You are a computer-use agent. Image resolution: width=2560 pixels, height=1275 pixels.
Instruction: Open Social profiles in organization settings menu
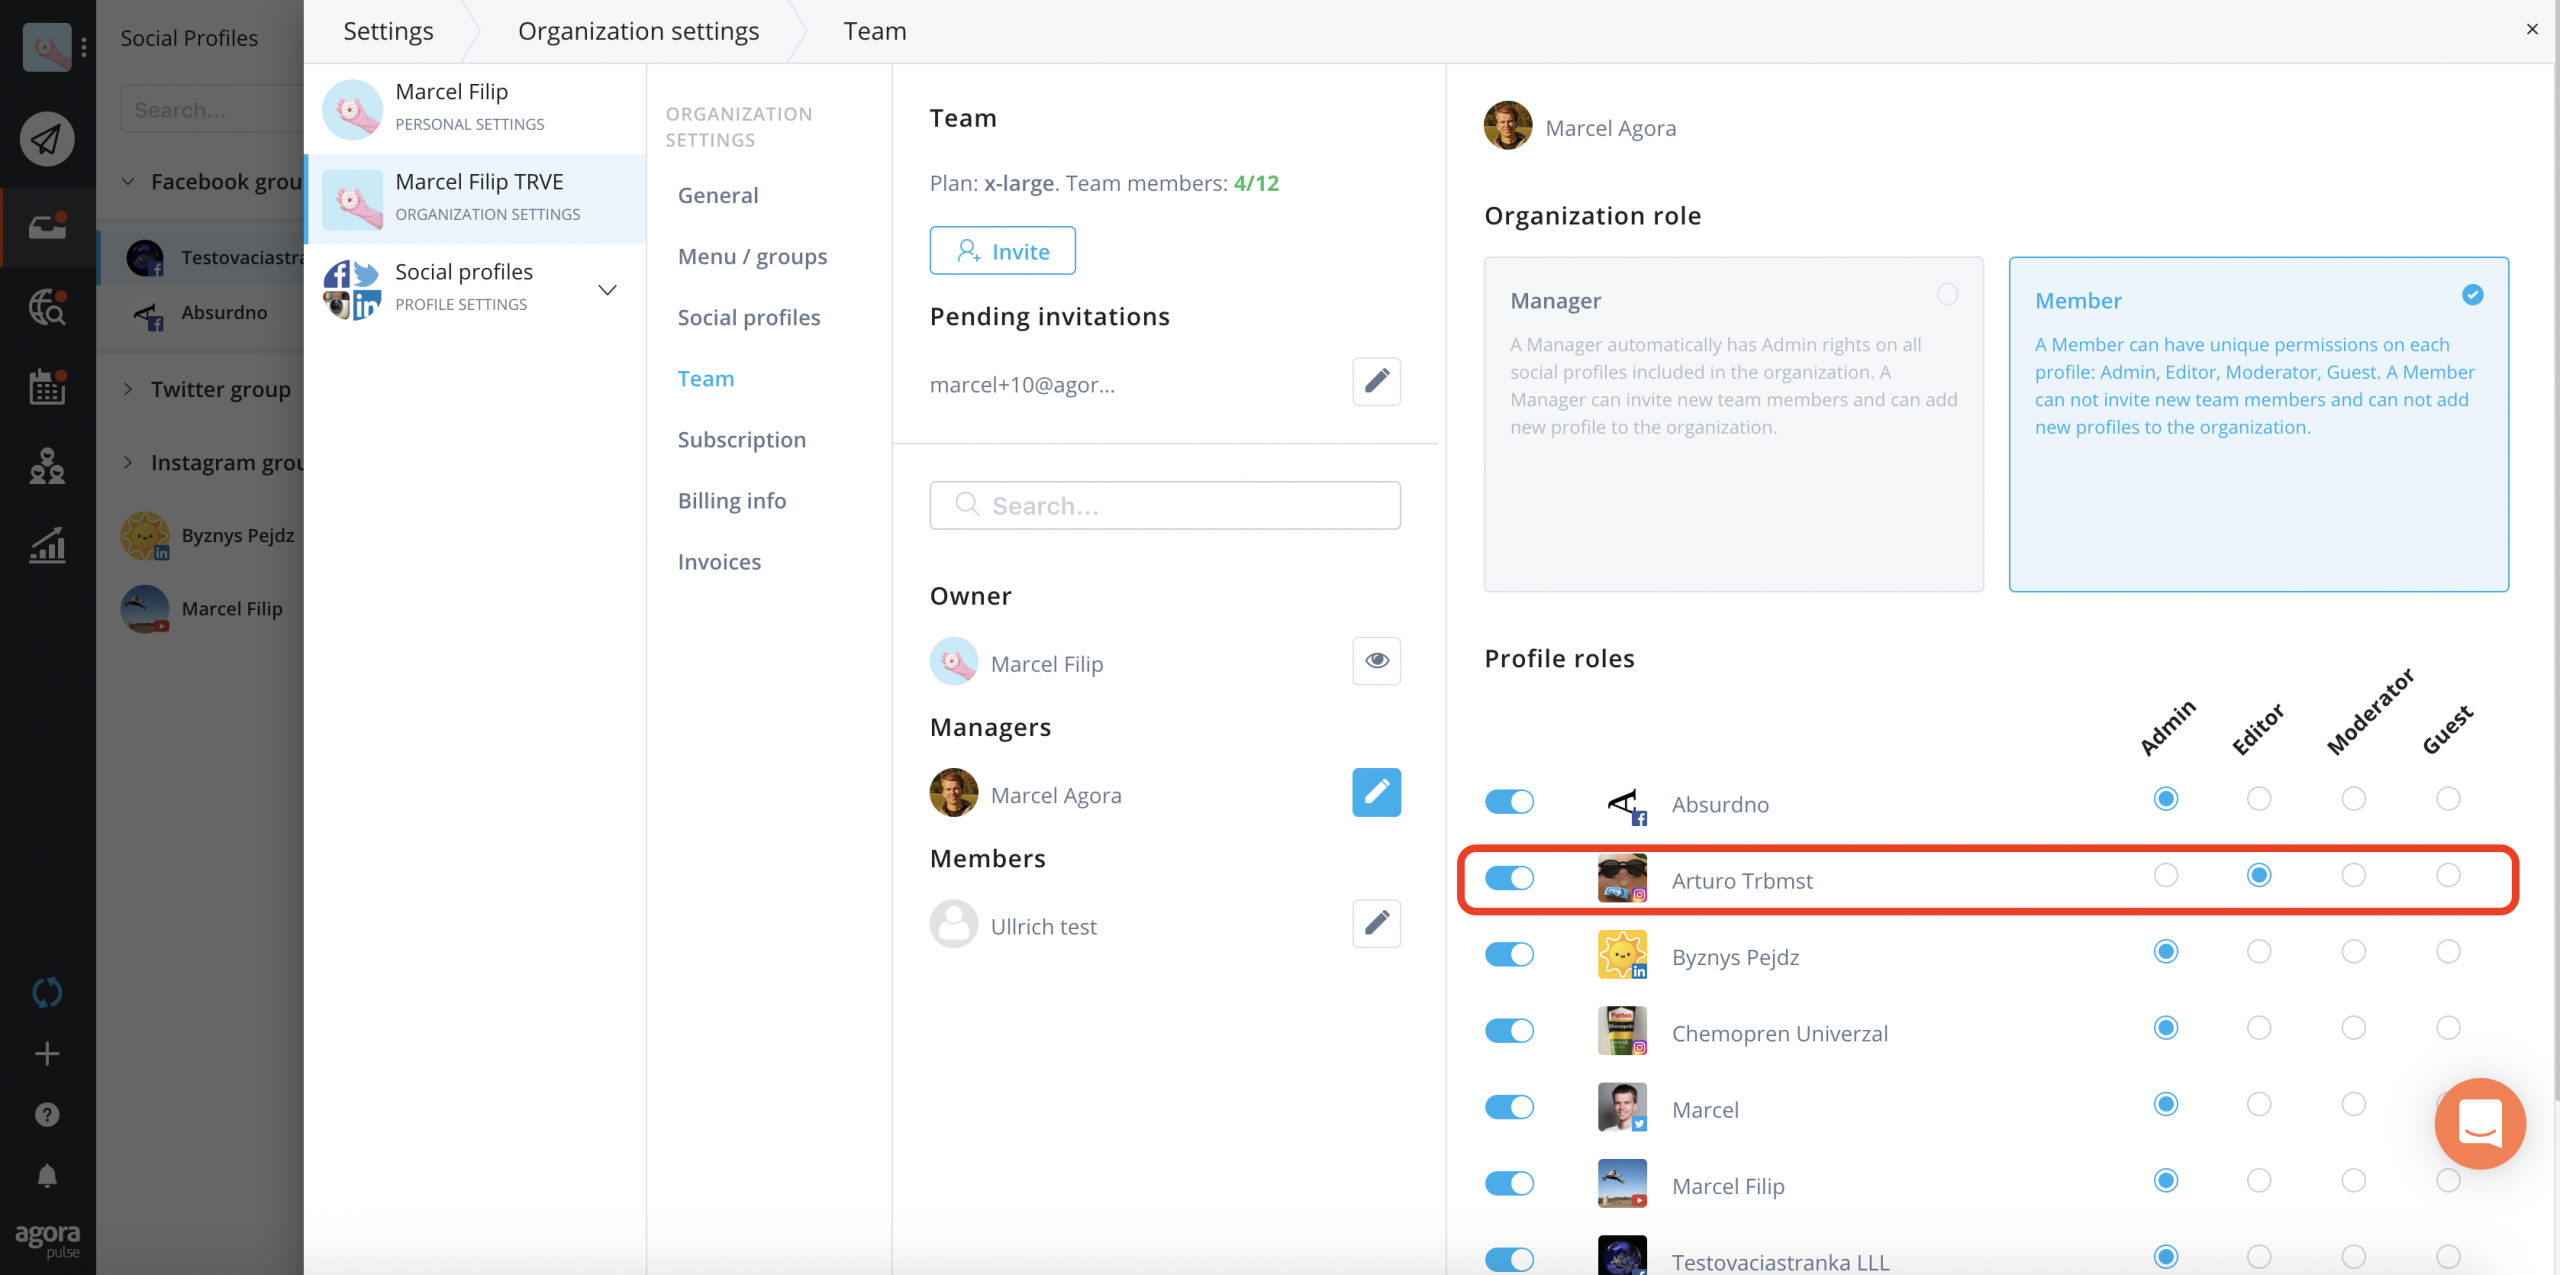[x=749, y=317]
